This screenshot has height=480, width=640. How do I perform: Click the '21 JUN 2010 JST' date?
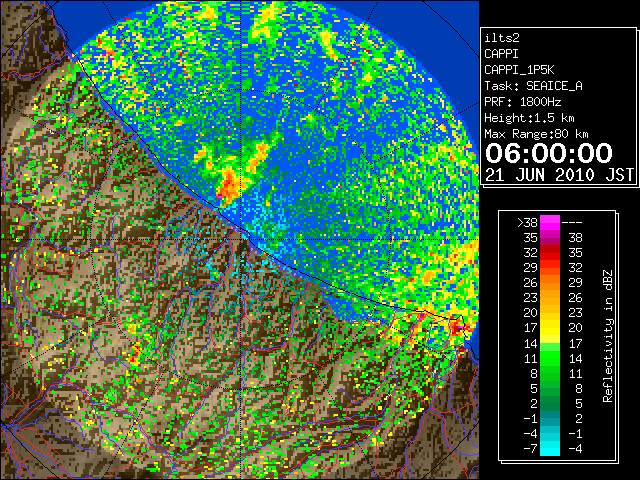coord(559,175)
